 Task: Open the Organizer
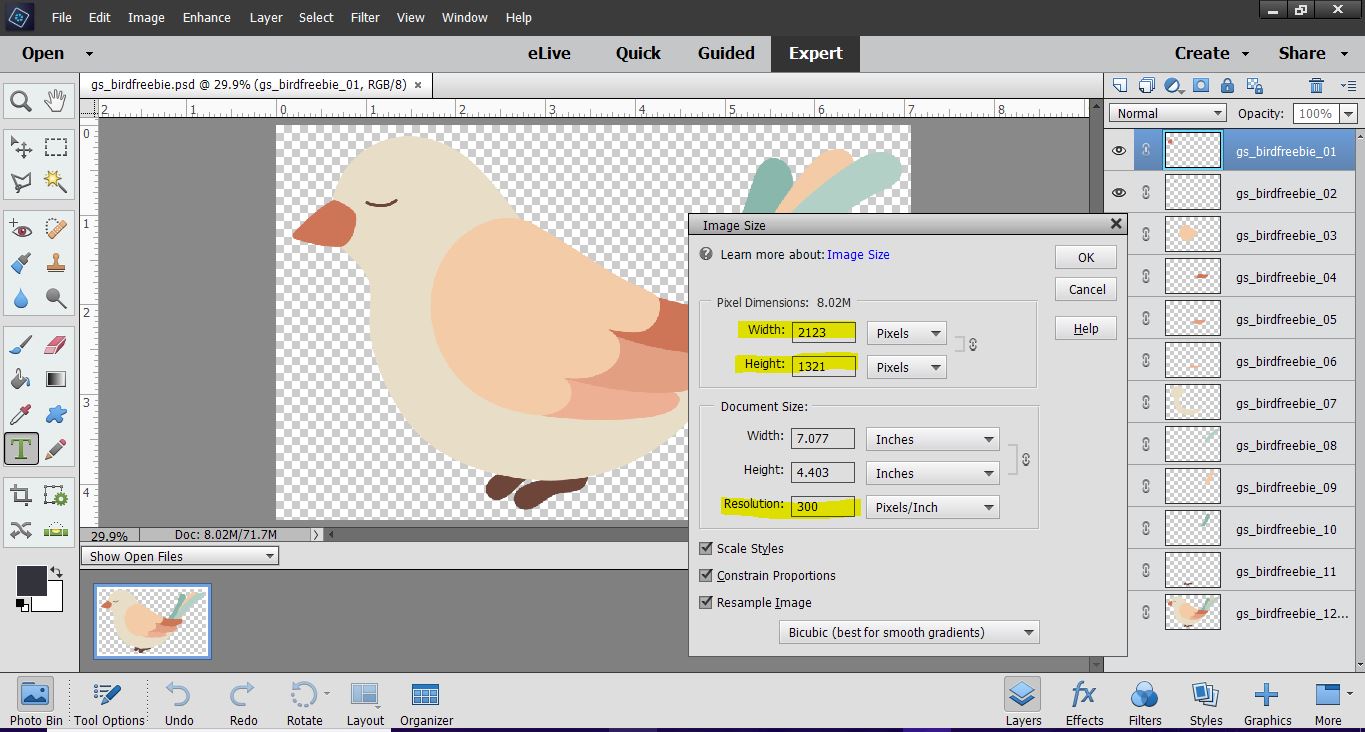coord(426,703)
